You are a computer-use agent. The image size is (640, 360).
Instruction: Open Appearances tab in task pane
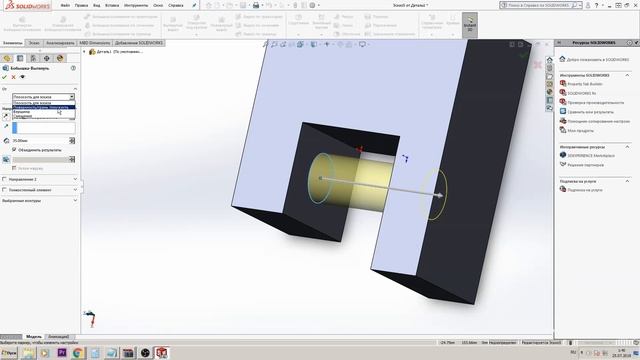point(549,92)
